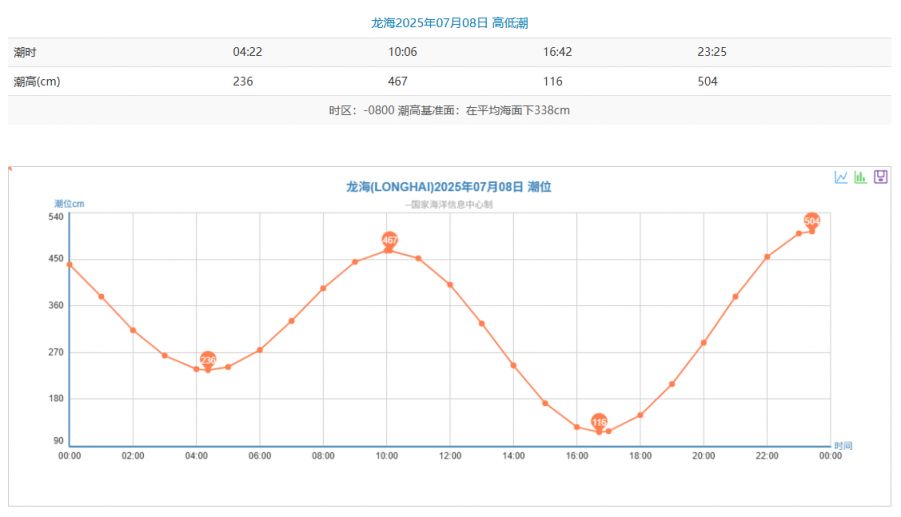This screenshot has width=901, height=517.
Task: Click the 04:22 tide time cell
Action: [x=247, y=52]
